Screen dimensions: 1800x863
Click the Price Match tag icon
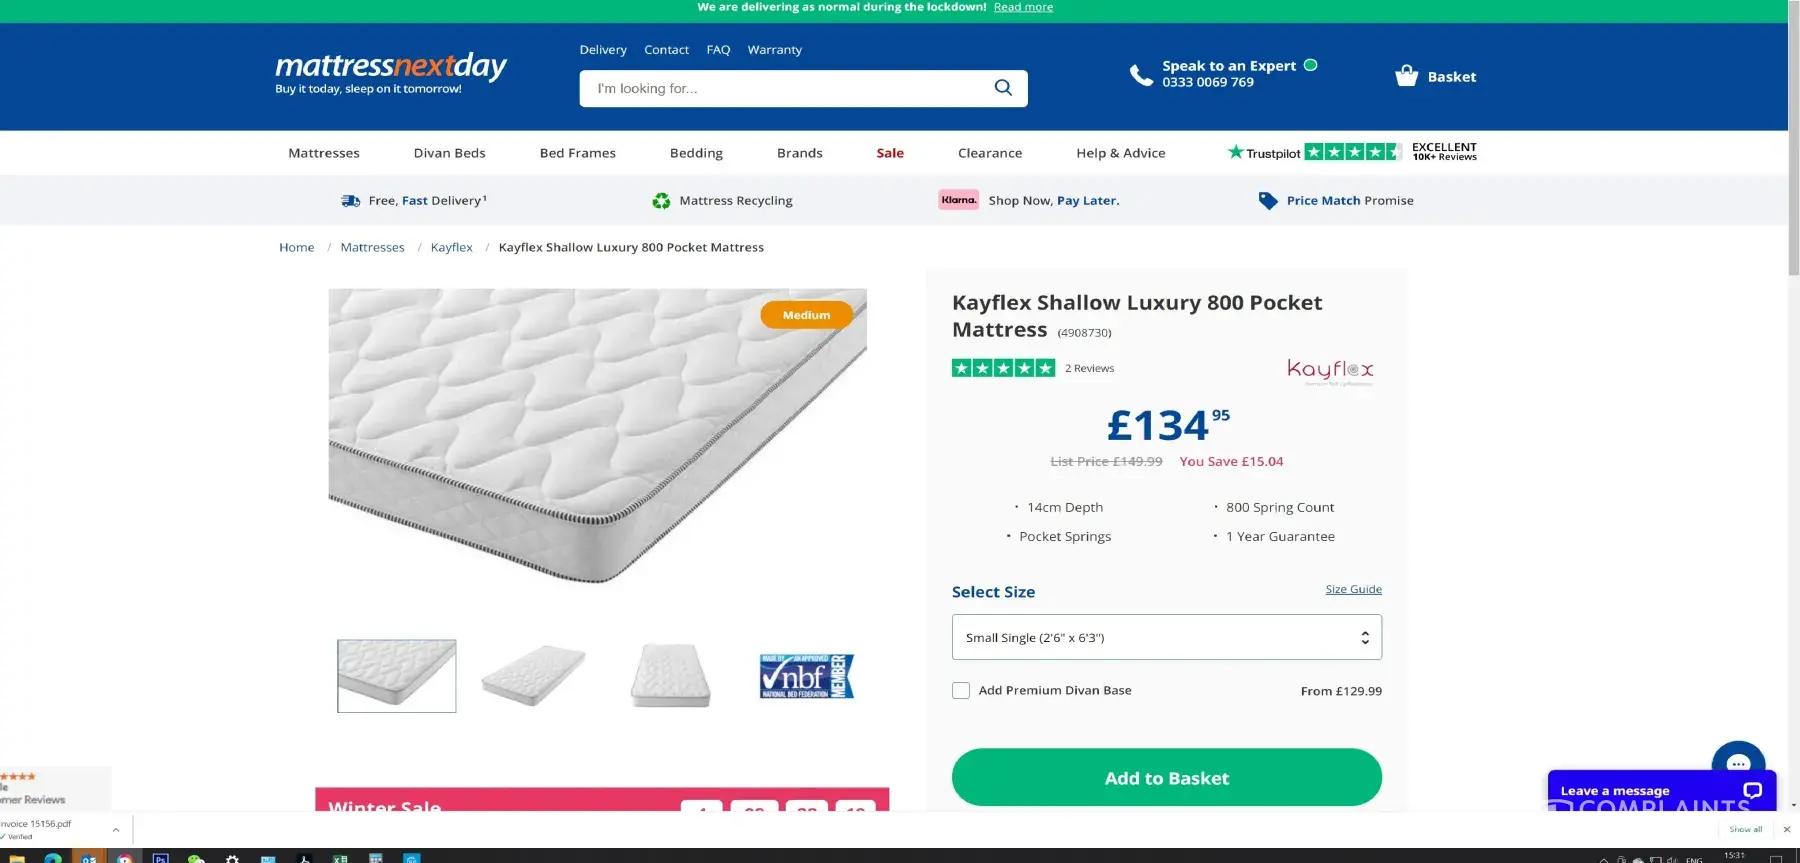pos(1268,201)
